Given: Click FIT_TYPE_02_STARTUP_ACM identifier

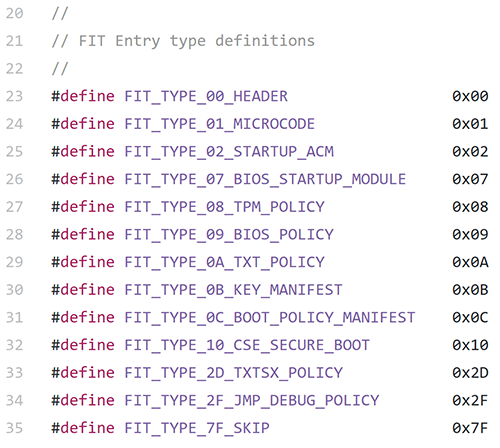Looking at the screenshot, I should [x=229, y=152].
